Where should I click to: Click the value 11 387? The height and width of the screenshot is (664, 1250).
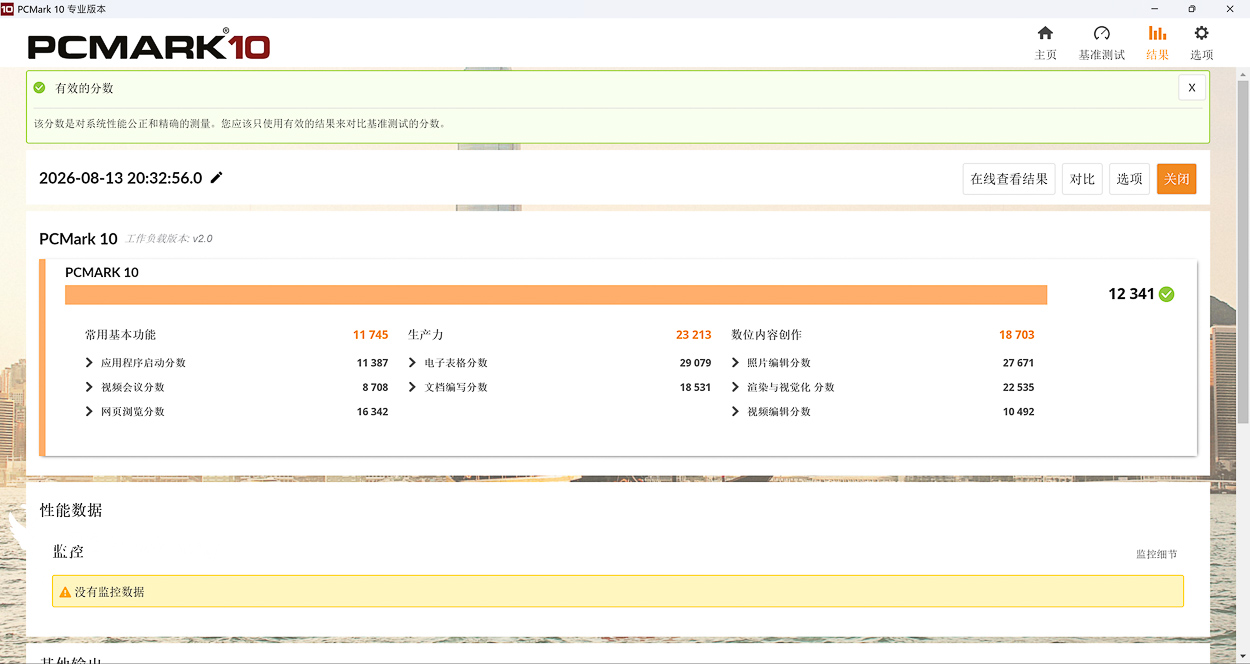click(x=372, y=363)
